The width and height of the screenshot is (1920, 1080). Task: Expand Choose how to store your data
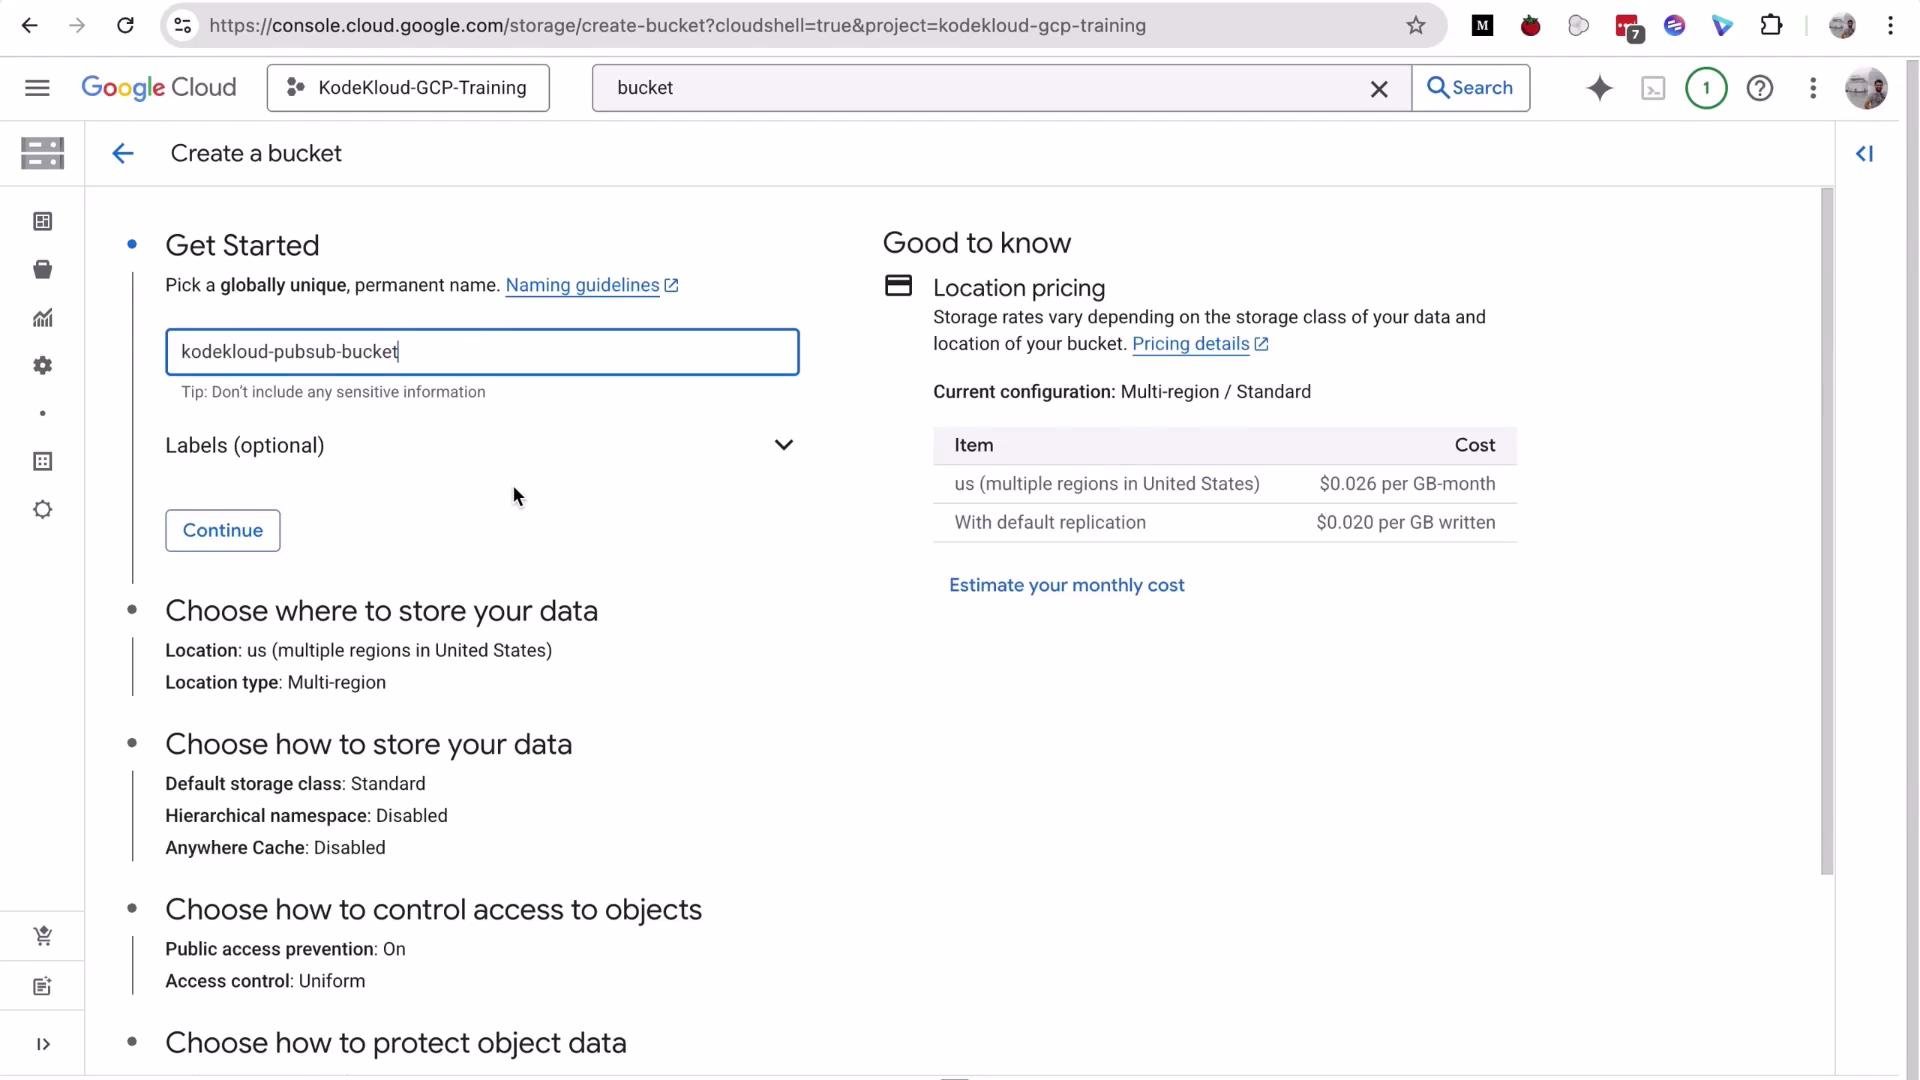[x=368, y=744]
